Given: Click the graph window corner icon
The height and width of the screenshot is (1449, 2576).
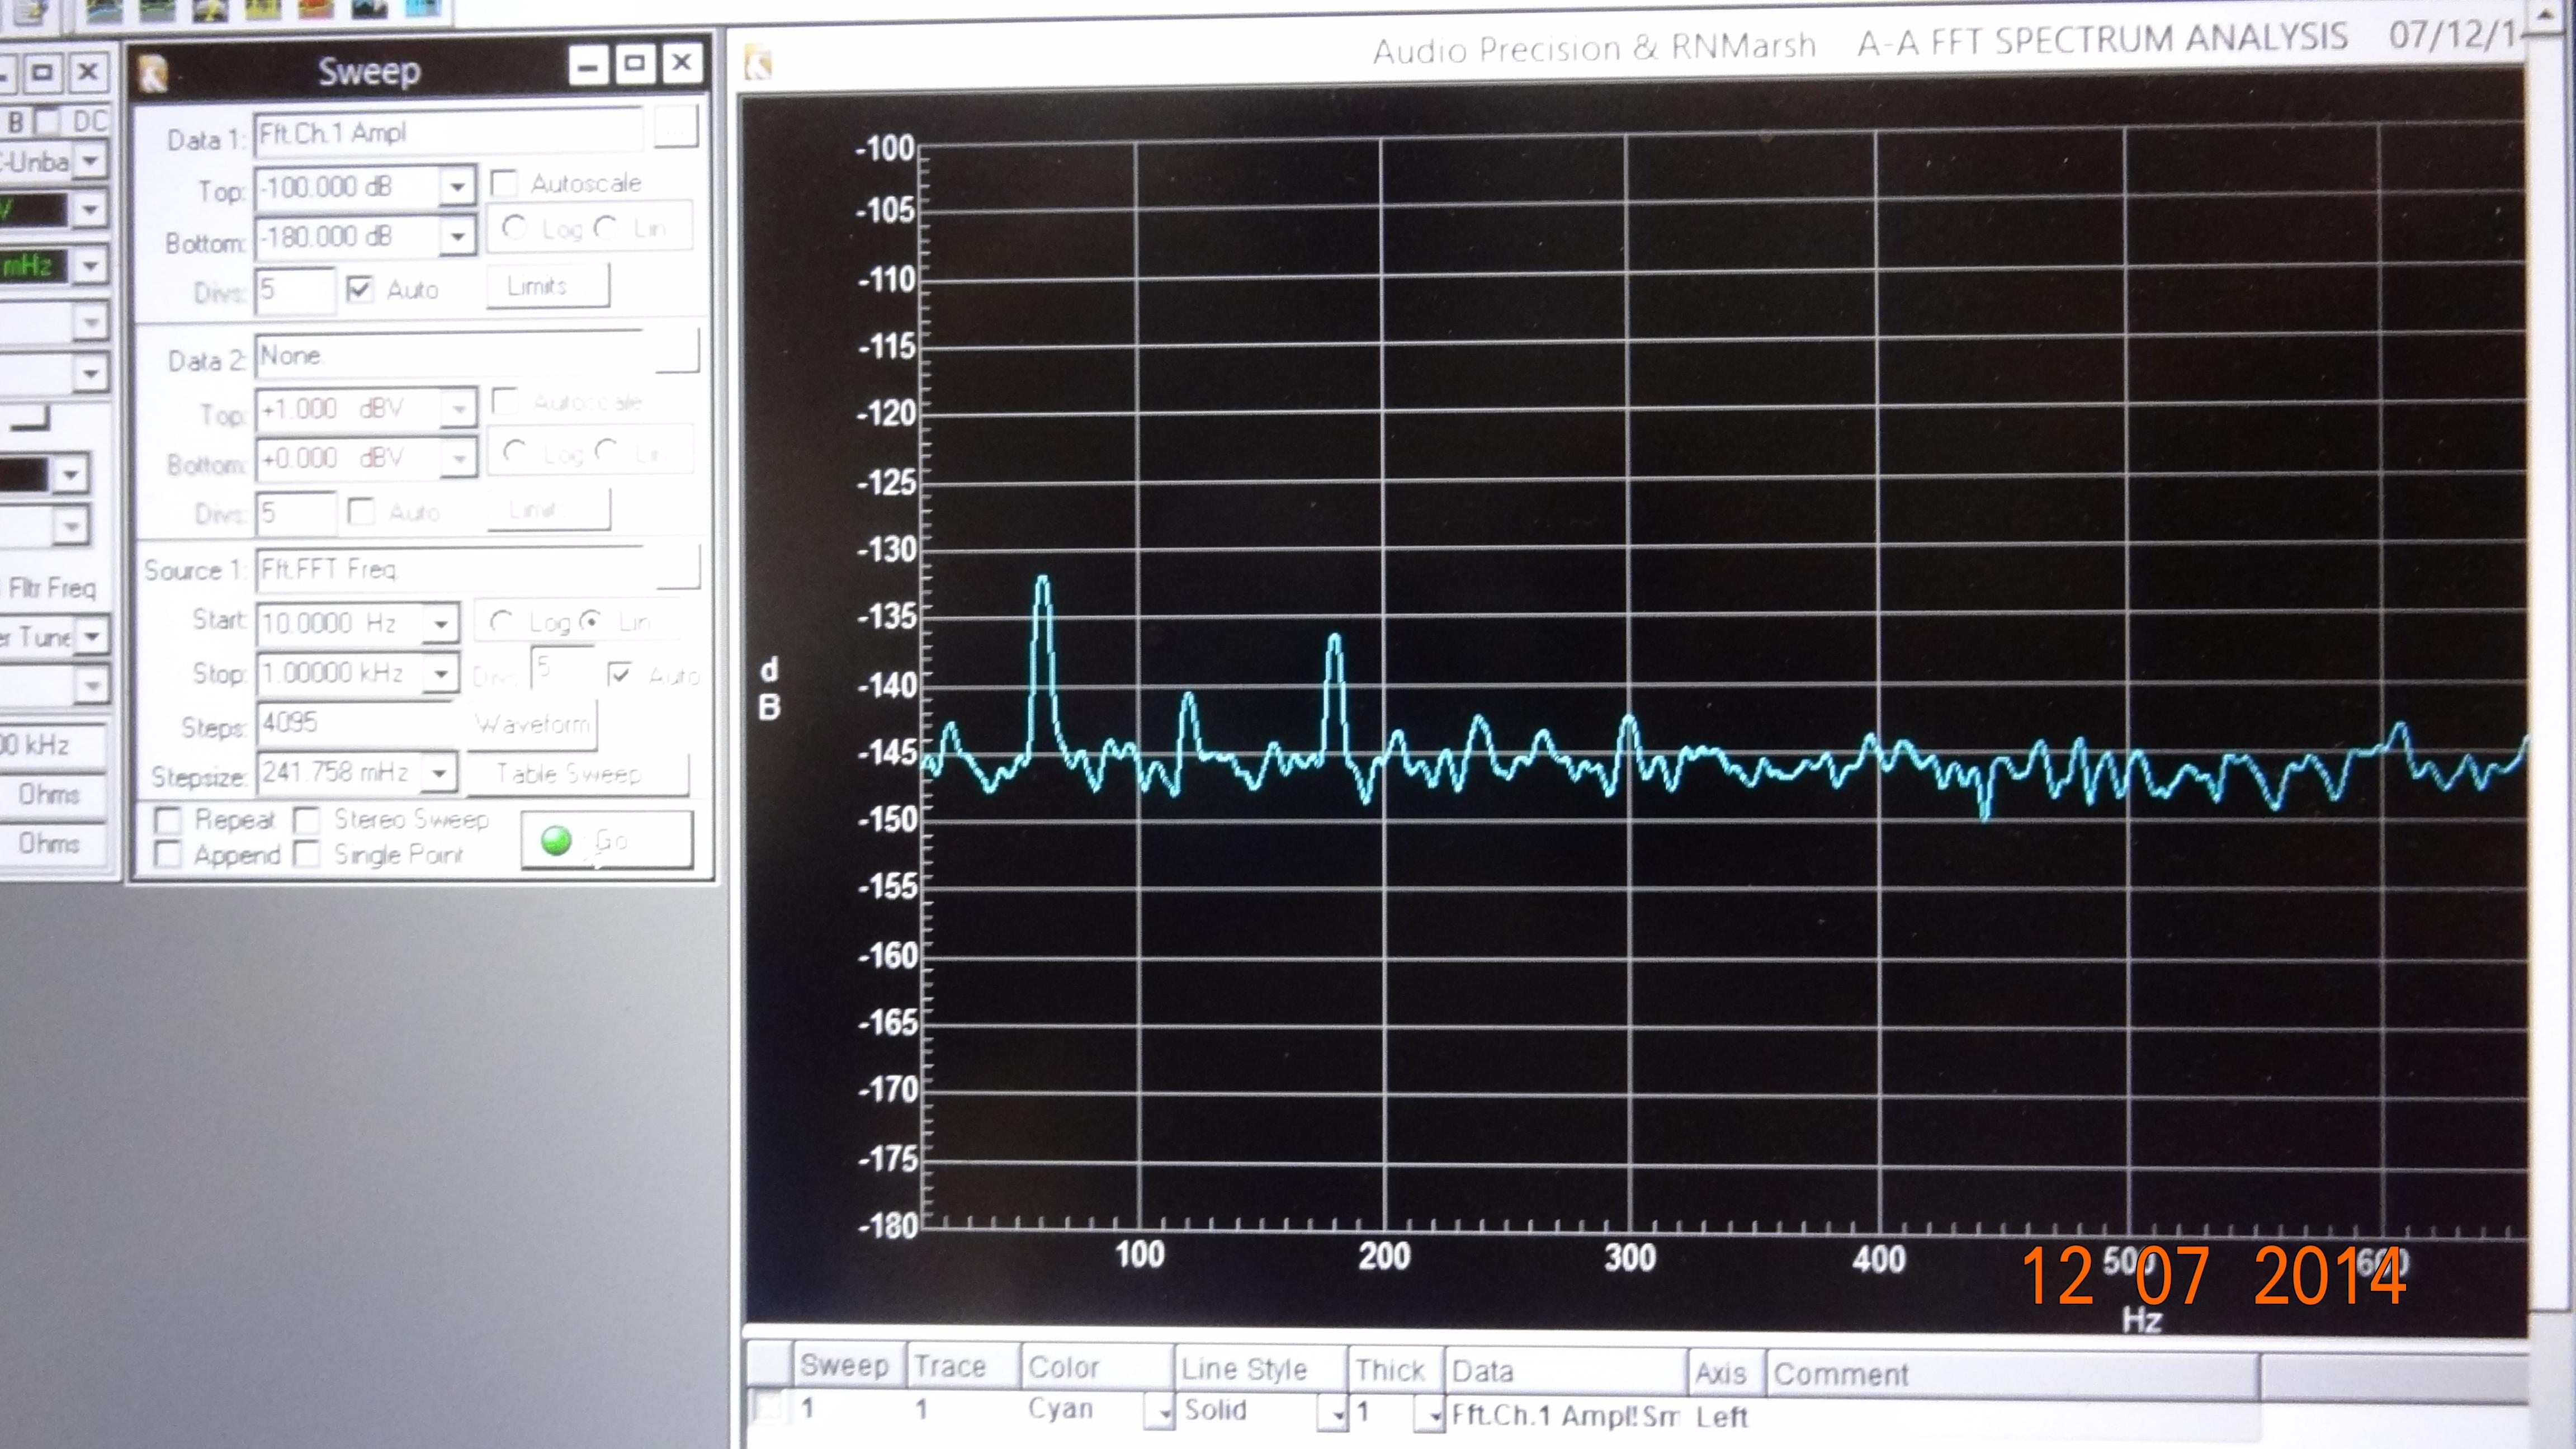Looking at the screenshot, I should 758,62.
